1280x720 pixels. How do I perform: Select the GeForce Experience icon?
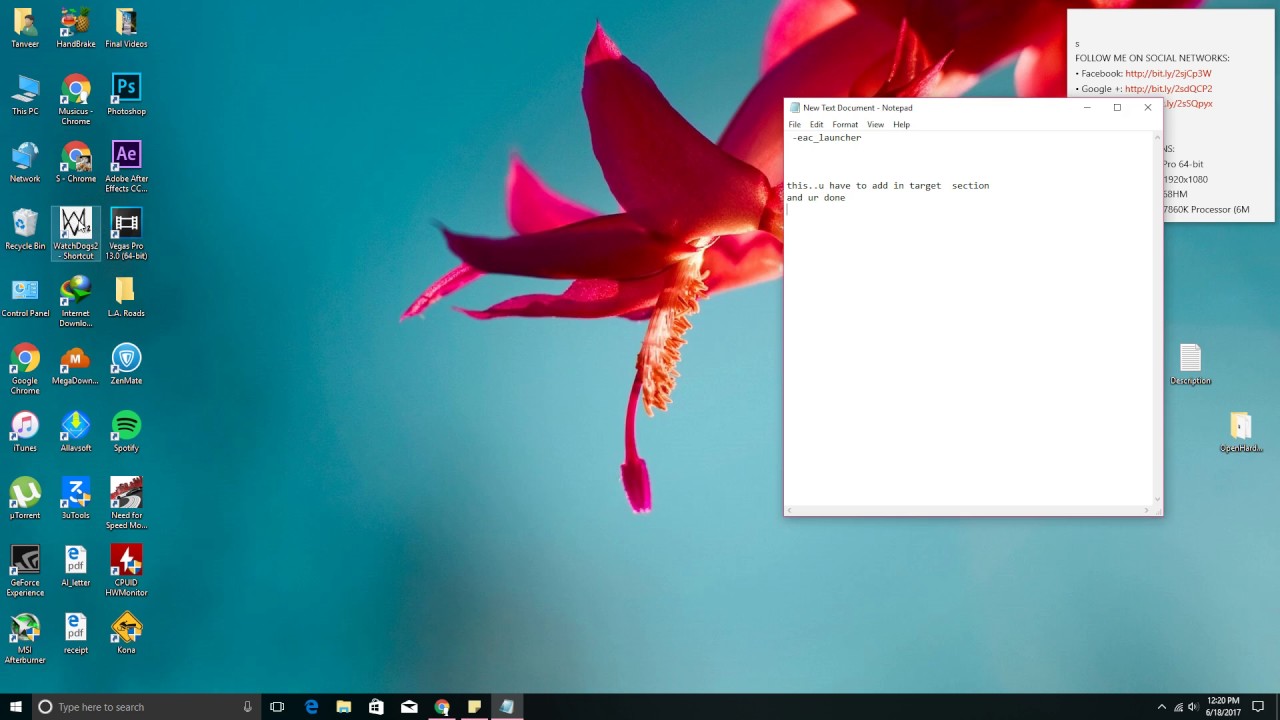point(25,570)
